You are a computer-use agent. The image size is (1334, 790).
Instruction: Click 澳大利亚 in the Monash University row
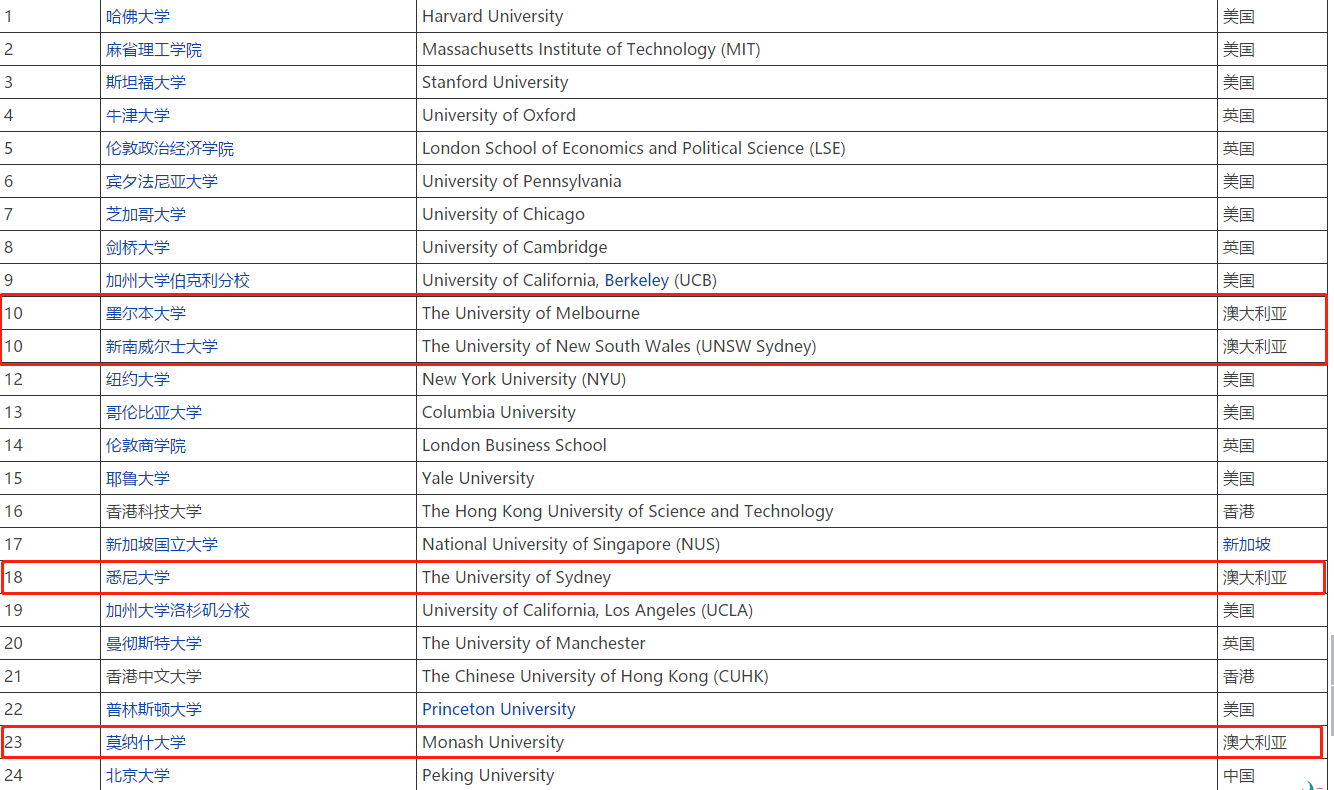point(1255,742)
